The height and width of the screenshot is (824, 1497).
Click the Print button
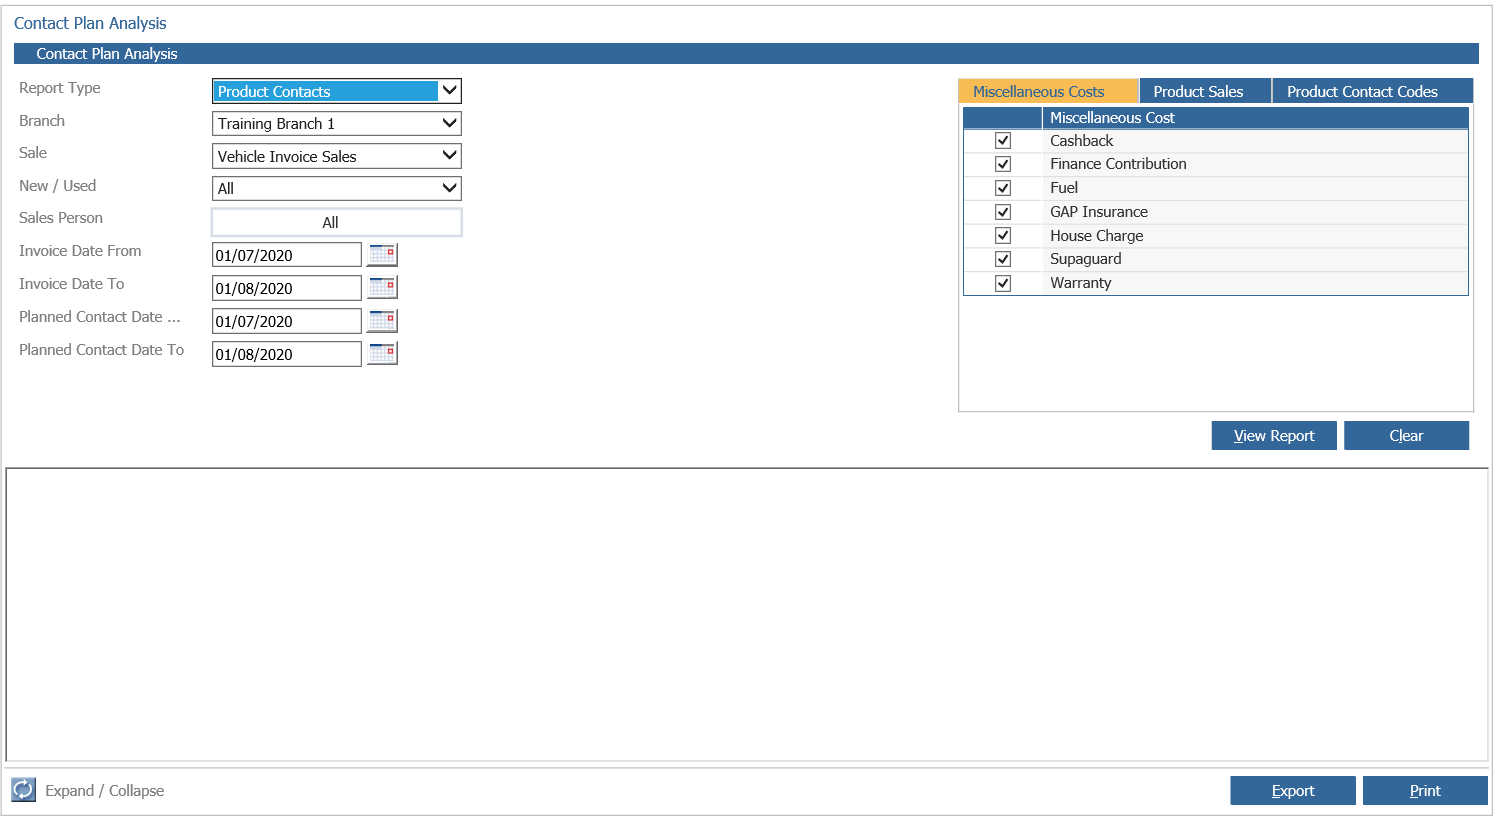coord(1425,790)
